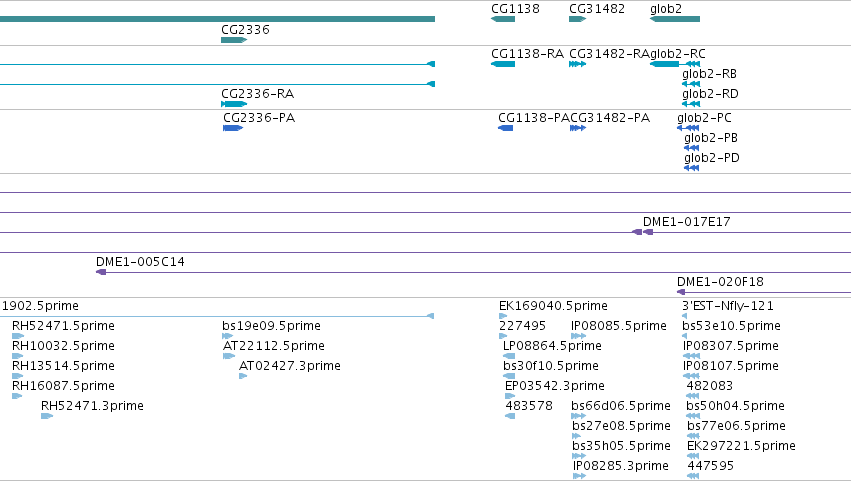
Task: Open the RH52471.5prime EST label
Action: pos(63,326)
